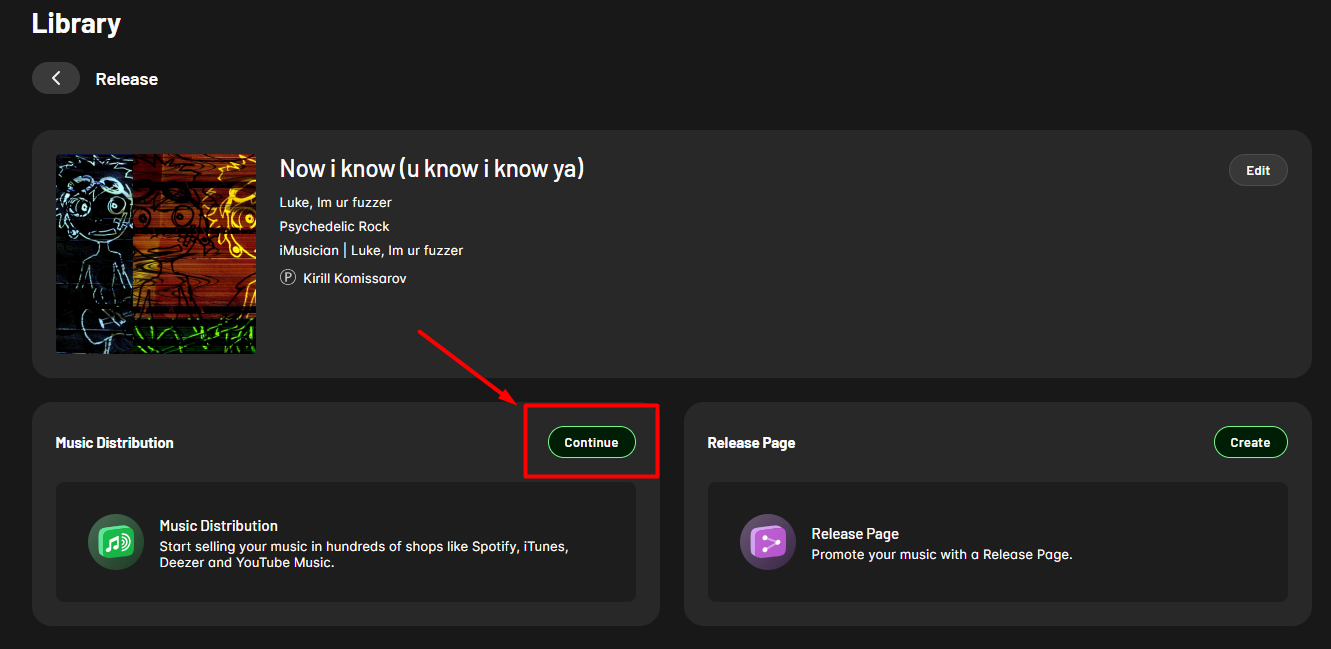Open the album cover artwork thumbnail
This screenshot has height=649, width=1331.
click(x=156, y=254)
